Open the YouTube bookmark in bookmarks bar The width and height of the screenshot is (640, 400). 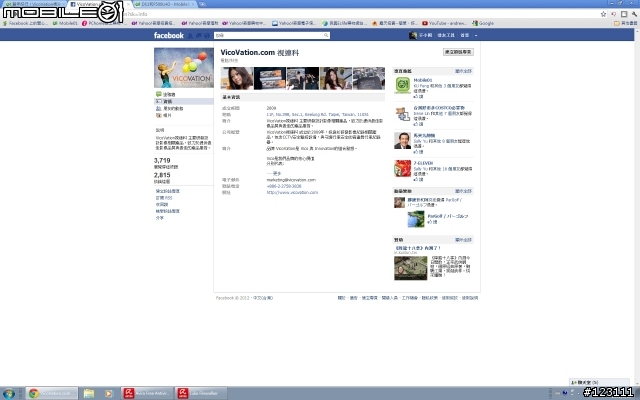pyautogui.click(x=445, y=23)
